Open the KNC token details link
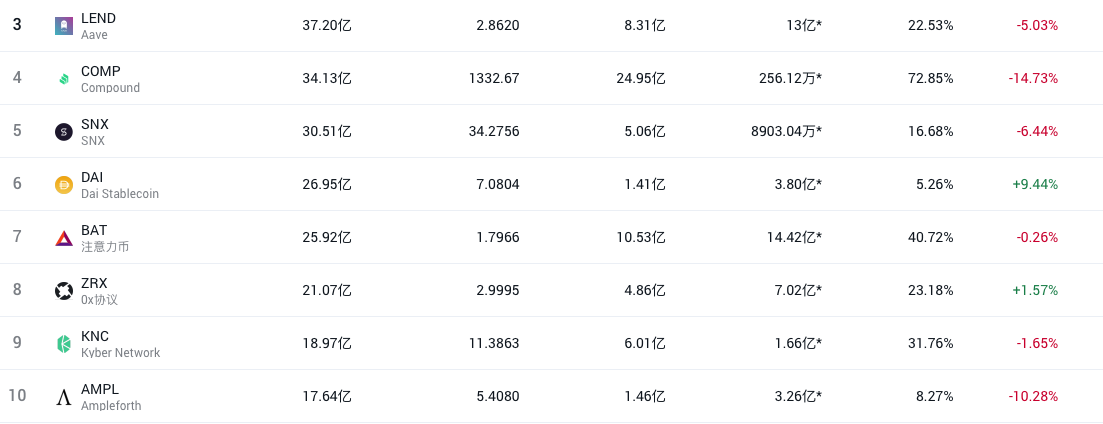Viewport: 1103px width, 424px height. 95,336
